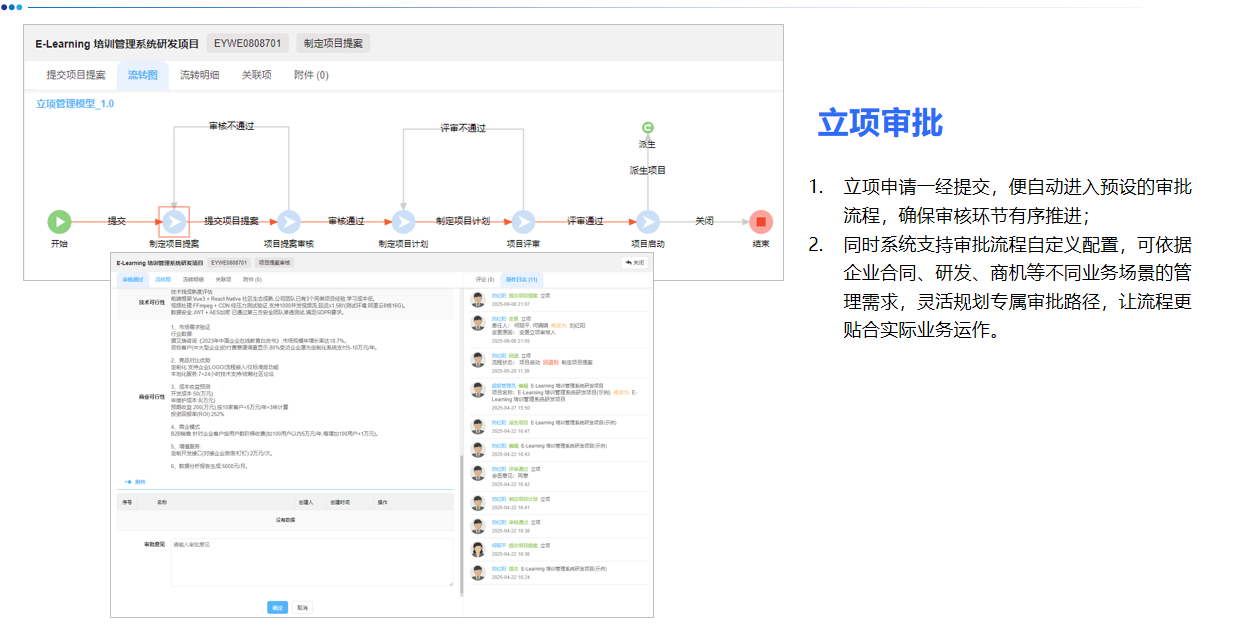Confirm approval with the 确定 button
This screenshot has height=630, width=1255.
pyautogui.click(x=279, y=606)
